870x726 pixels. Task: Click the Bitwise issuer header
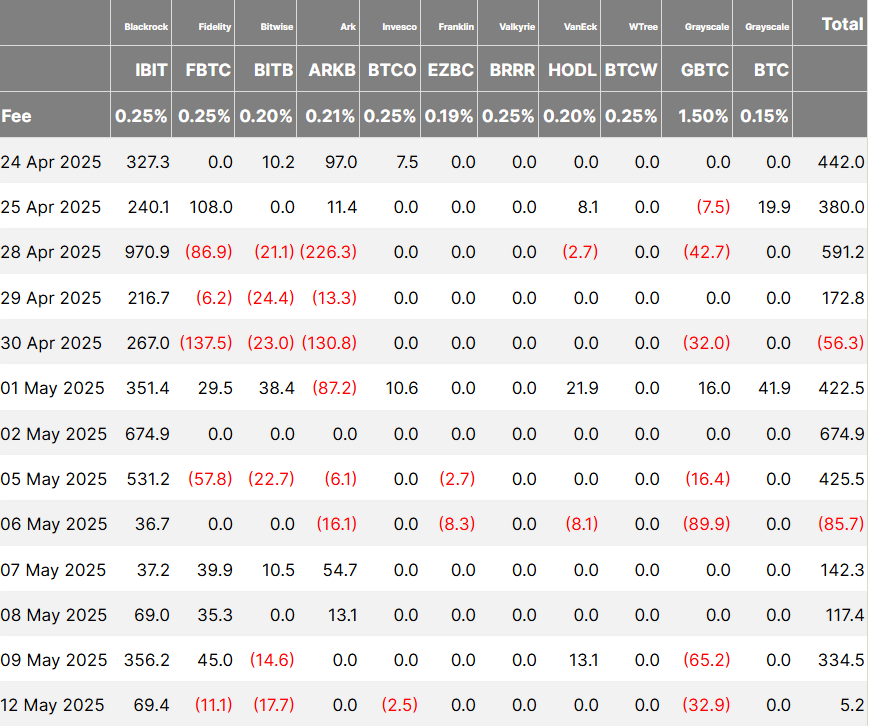coord(276,27)
